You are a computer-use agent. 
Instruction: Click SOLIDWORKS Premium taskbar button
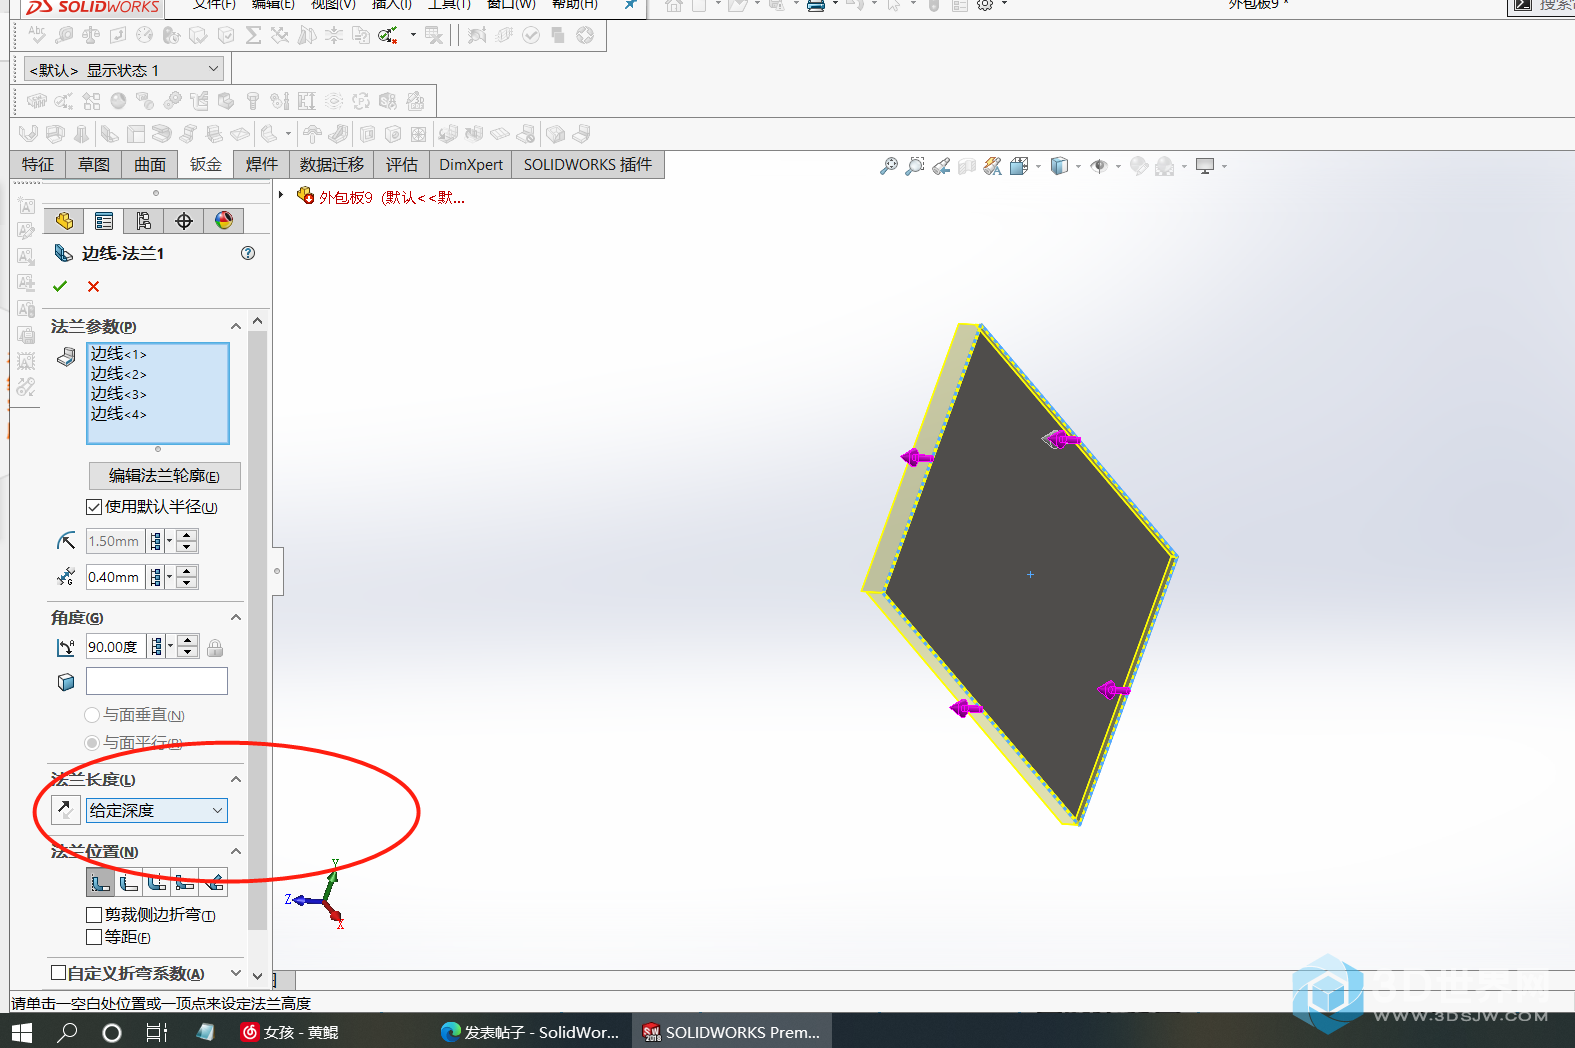pos(732,1032)
